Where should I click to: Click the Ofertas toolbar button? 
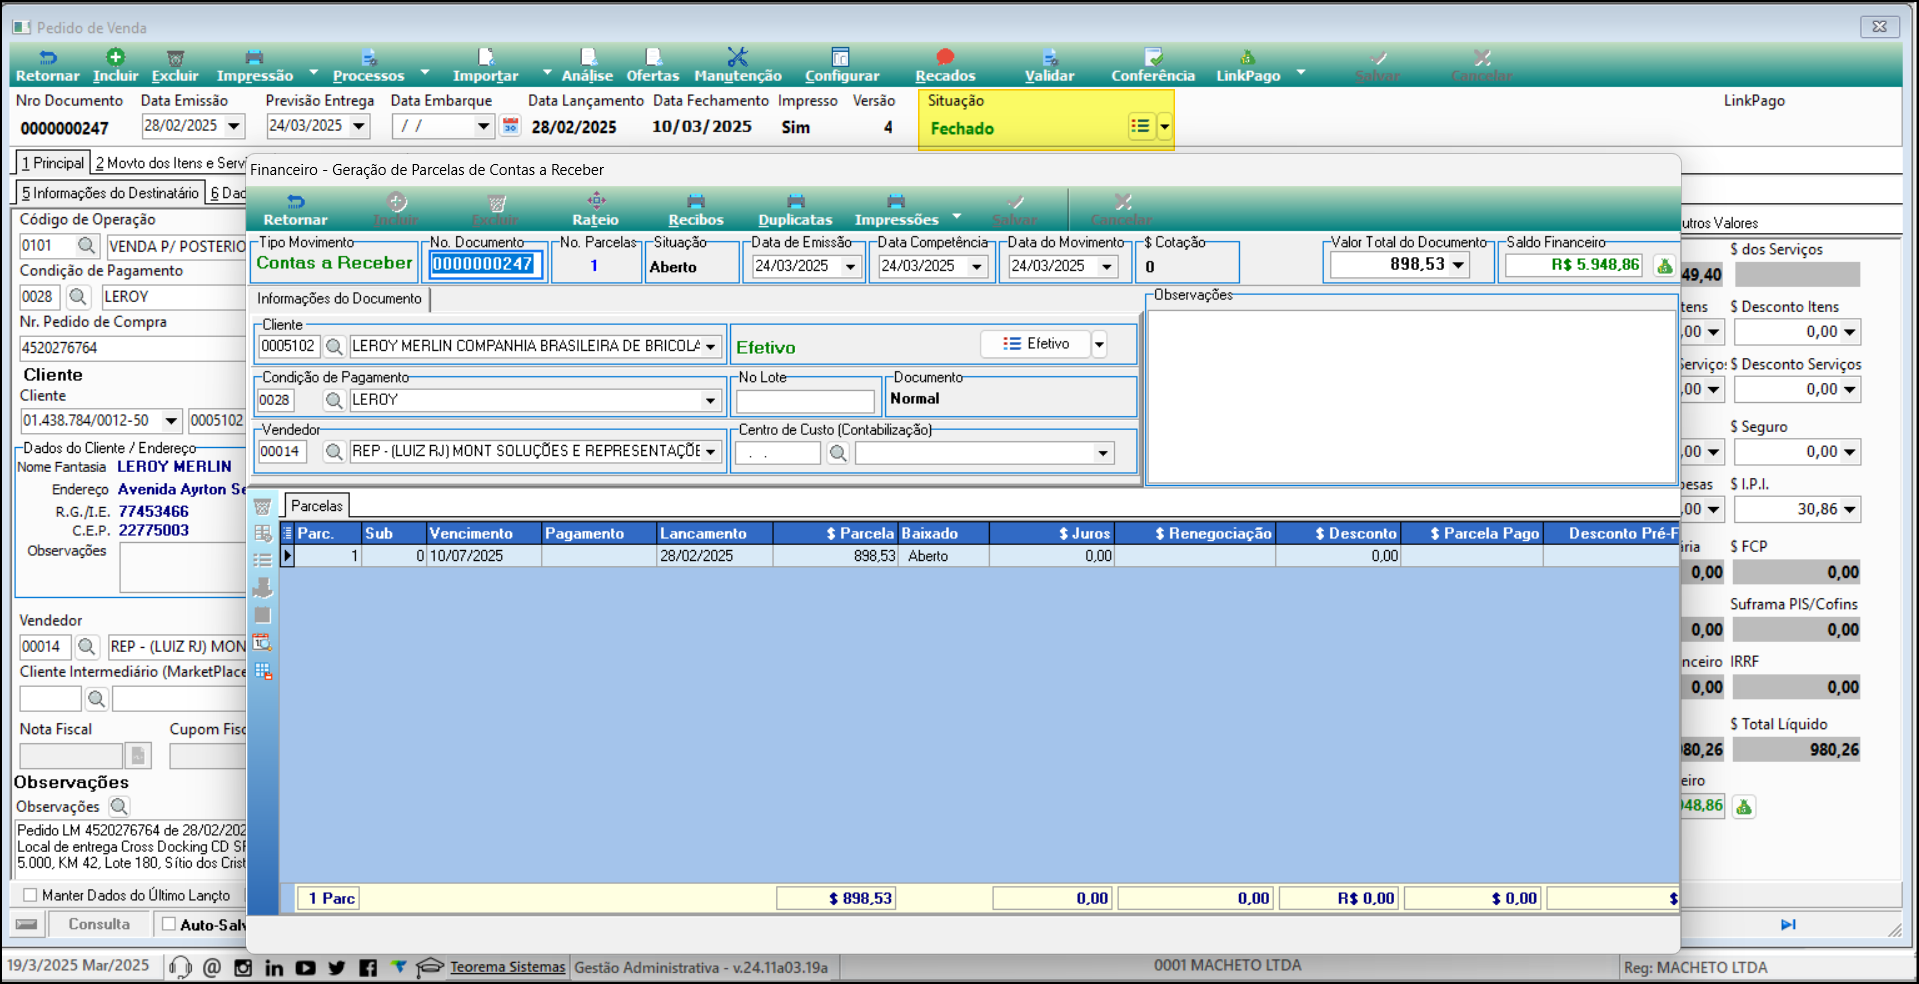tap(652, 66)
